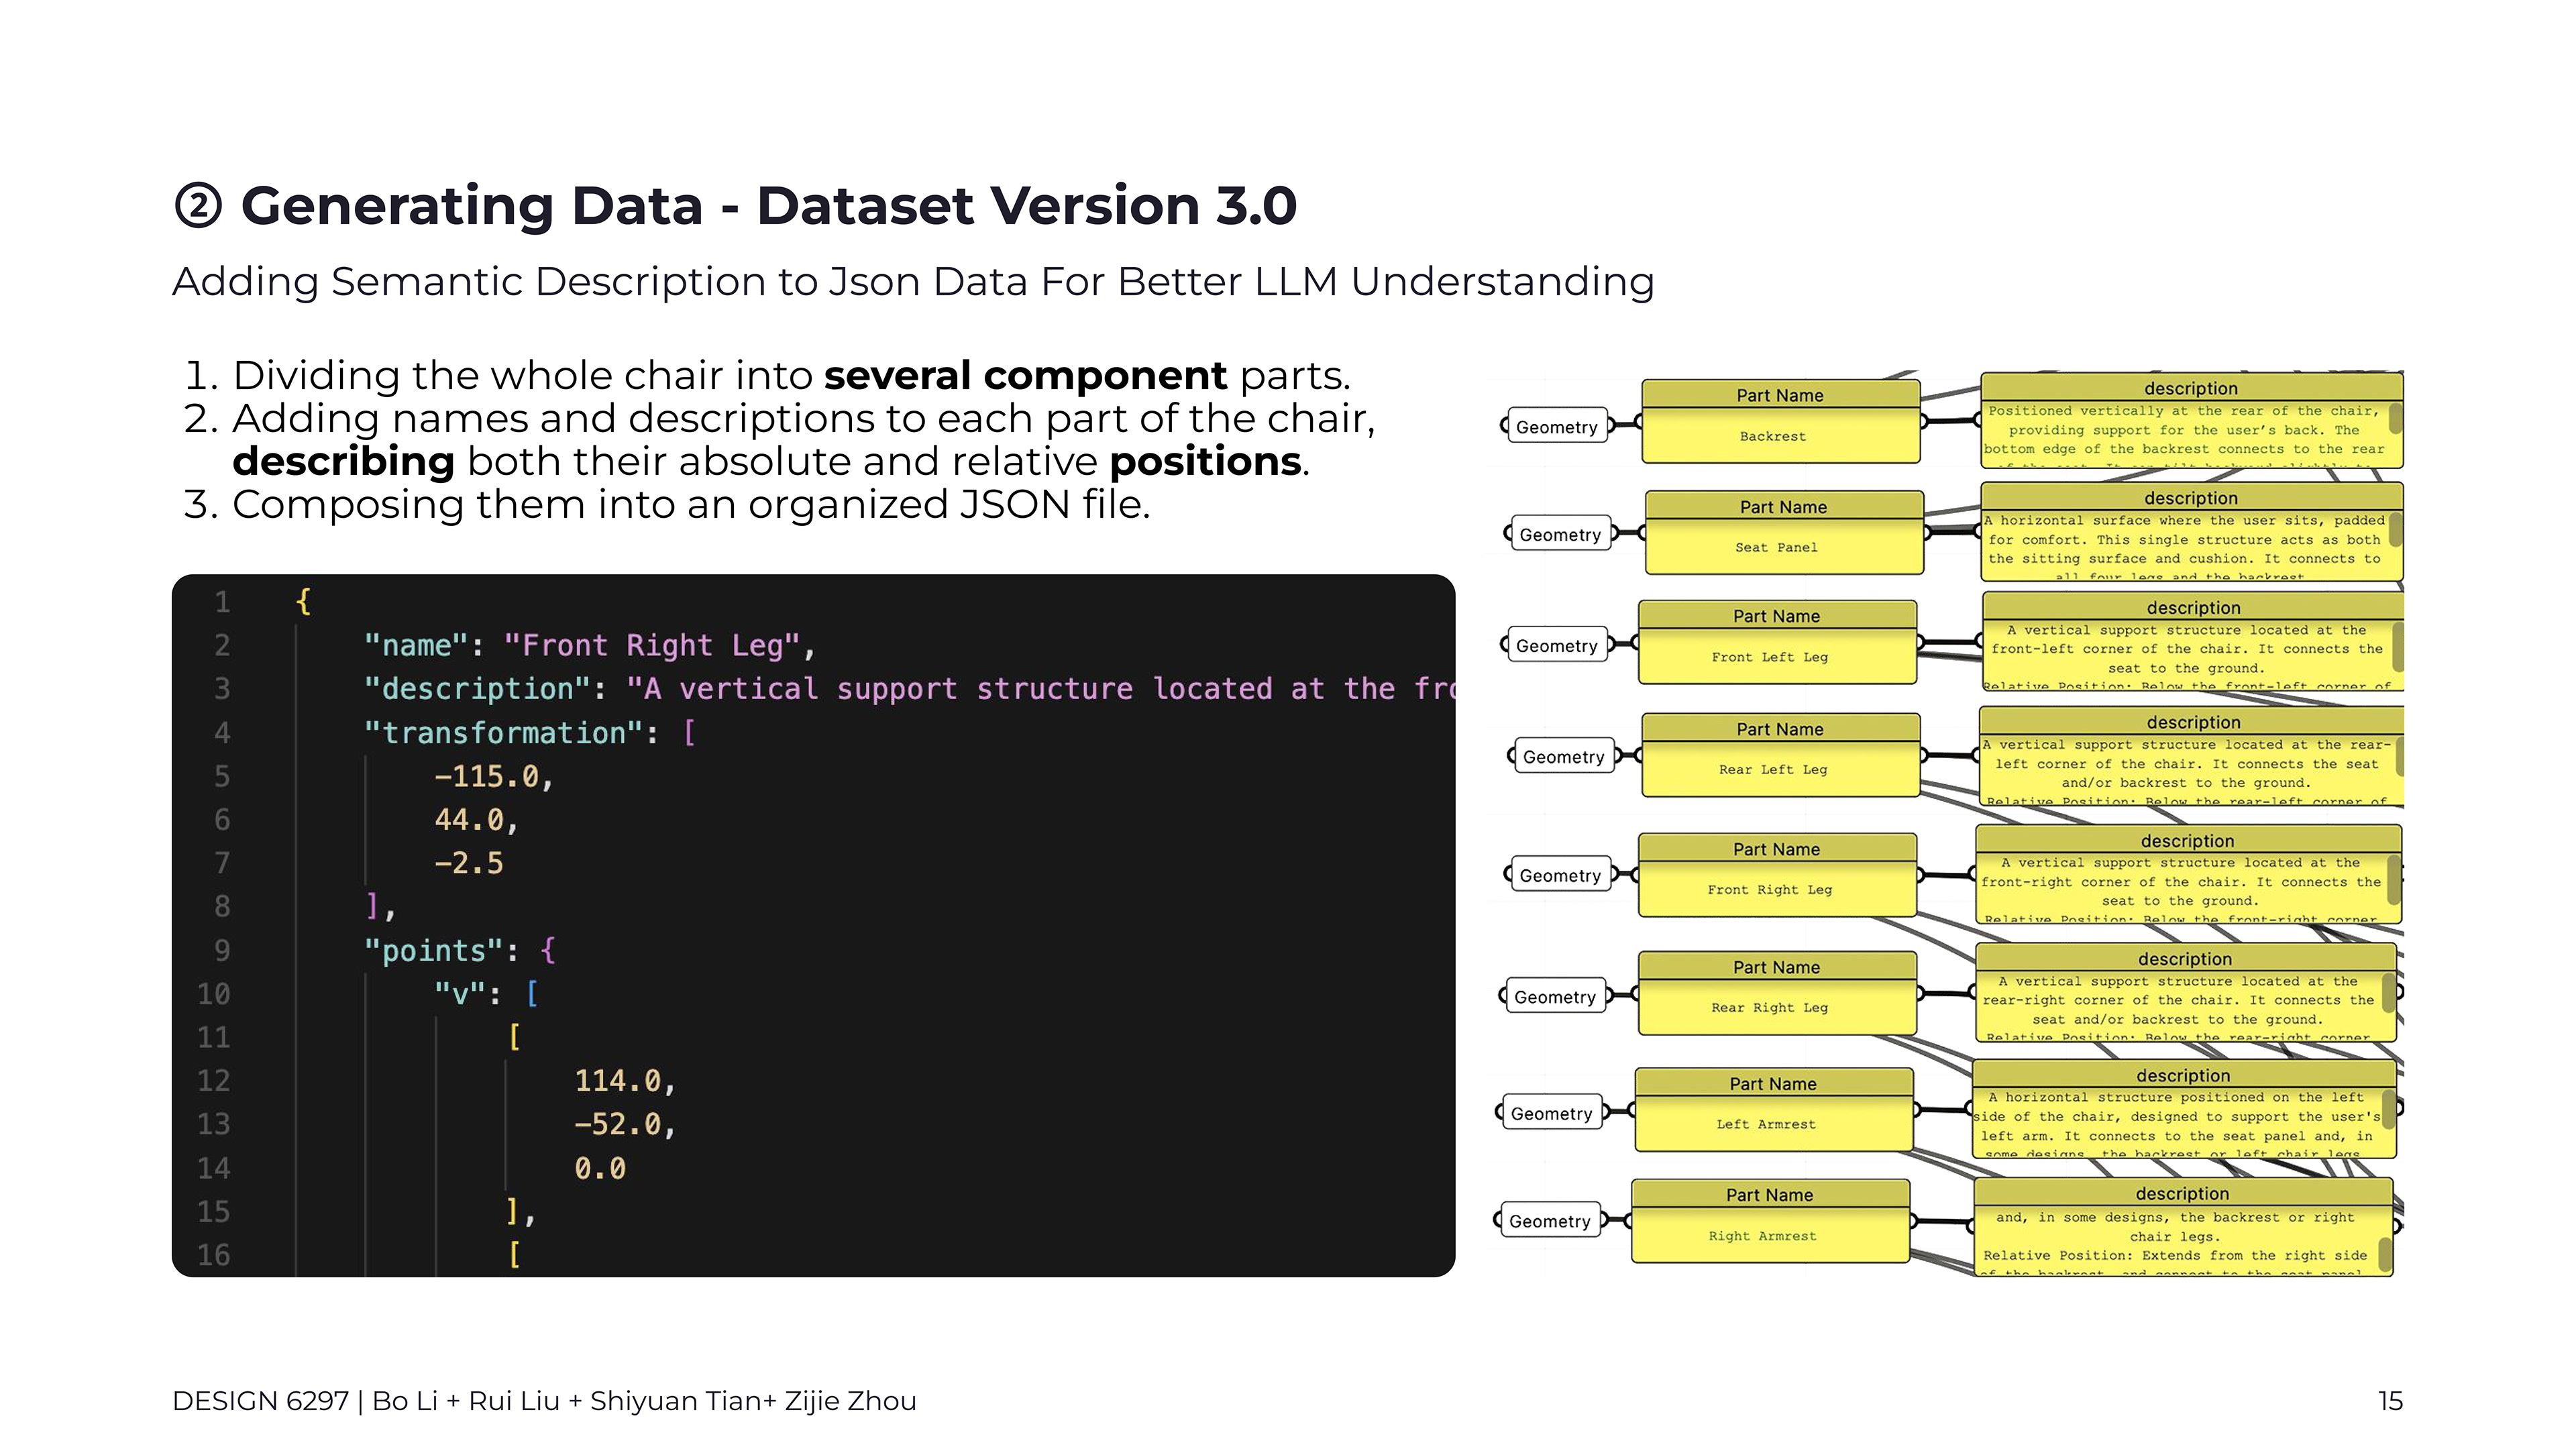Click the Front Left Leg panel

1777,642
